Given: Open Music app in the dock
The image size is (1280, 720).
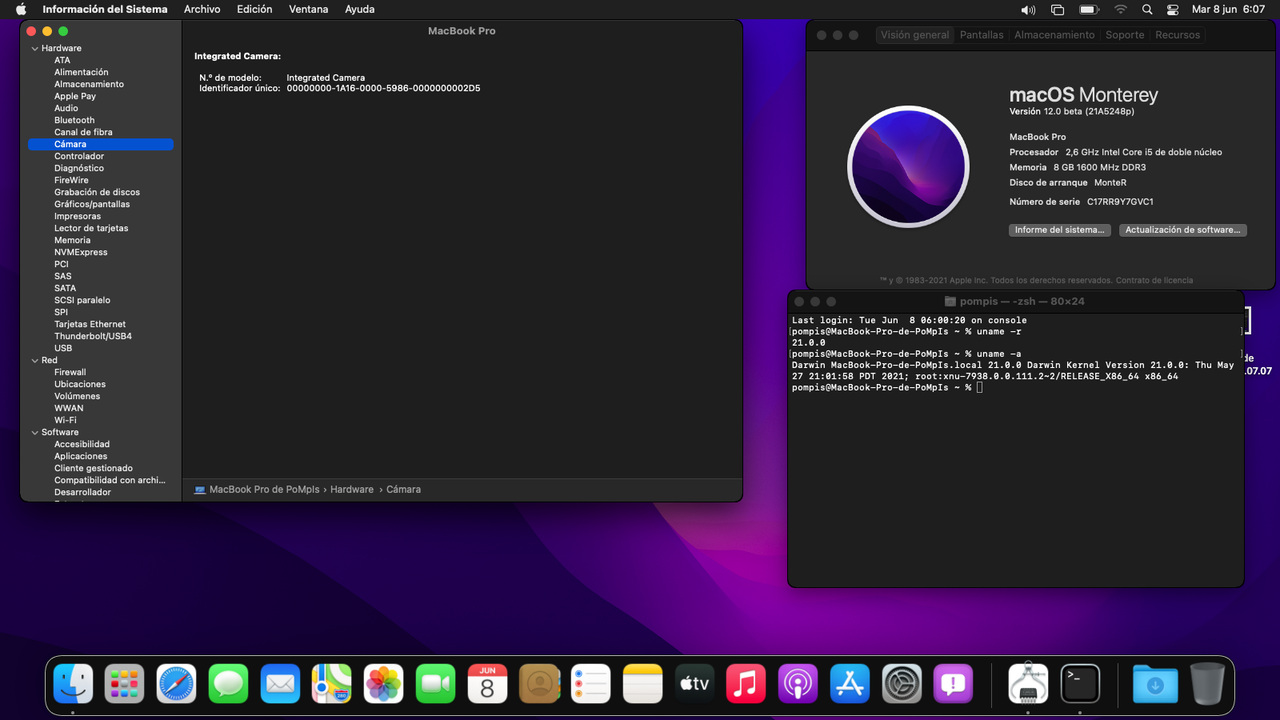Looking at the screenshot, I should [x=746, y=684].
